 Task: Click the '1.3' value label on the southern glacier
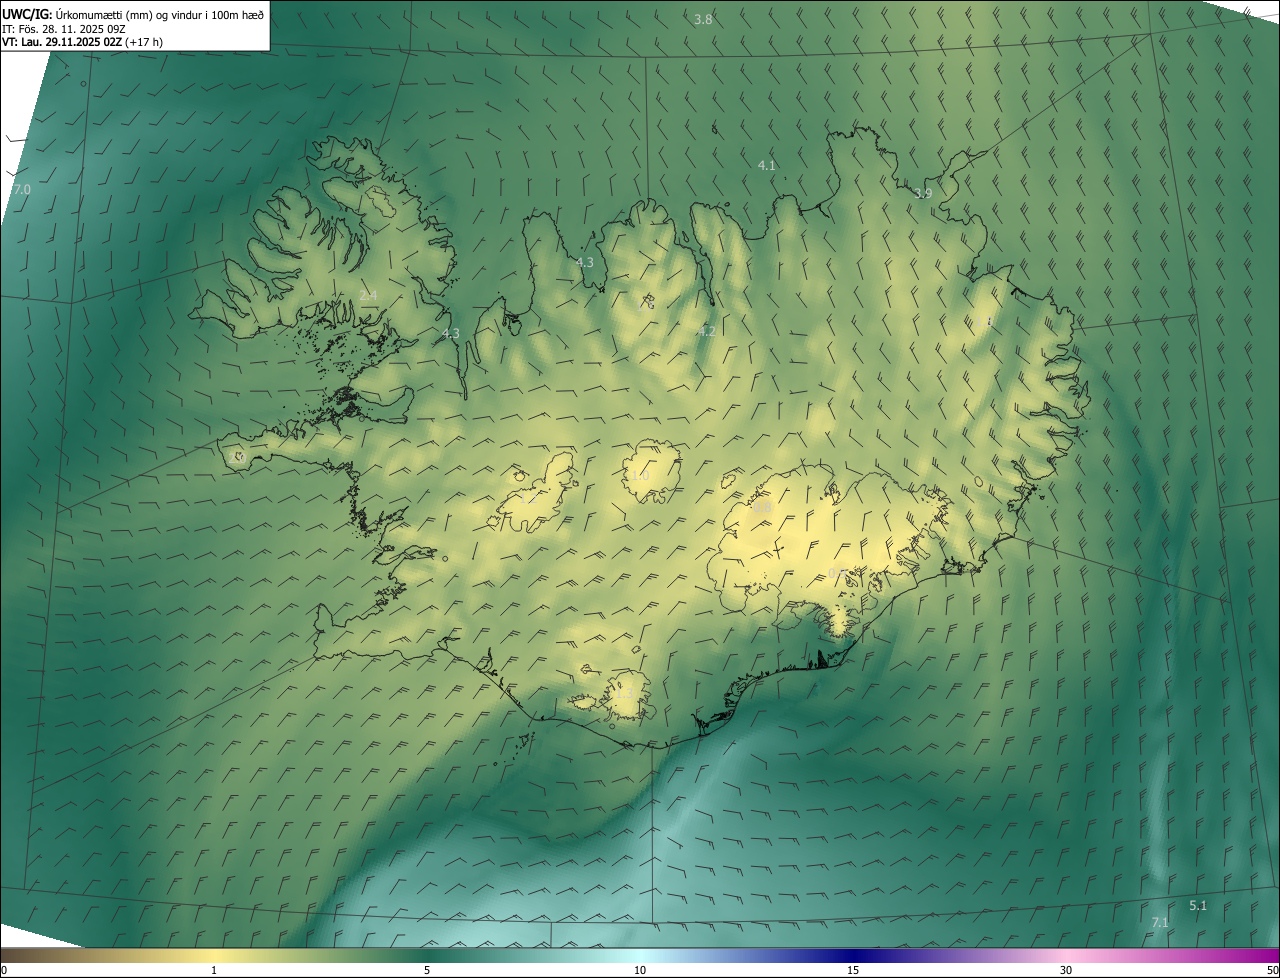[622, 692]
